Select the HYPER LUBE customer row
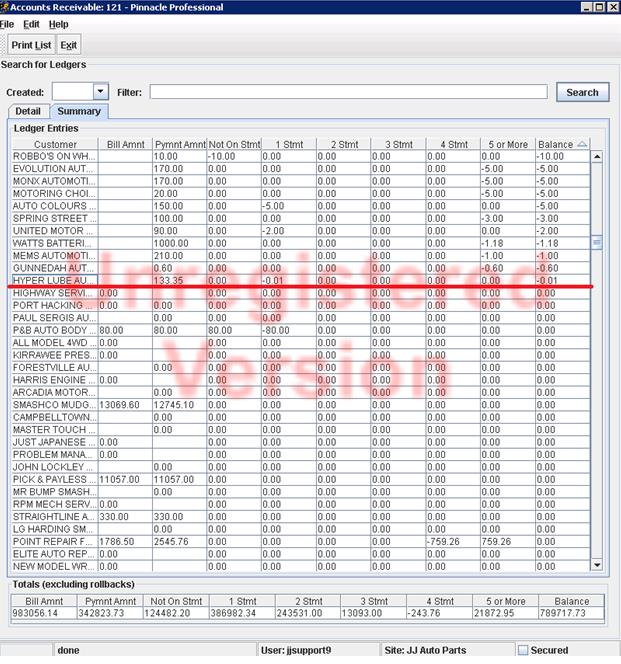The width and height of the screenshot is (621, 664). point(54,281)
